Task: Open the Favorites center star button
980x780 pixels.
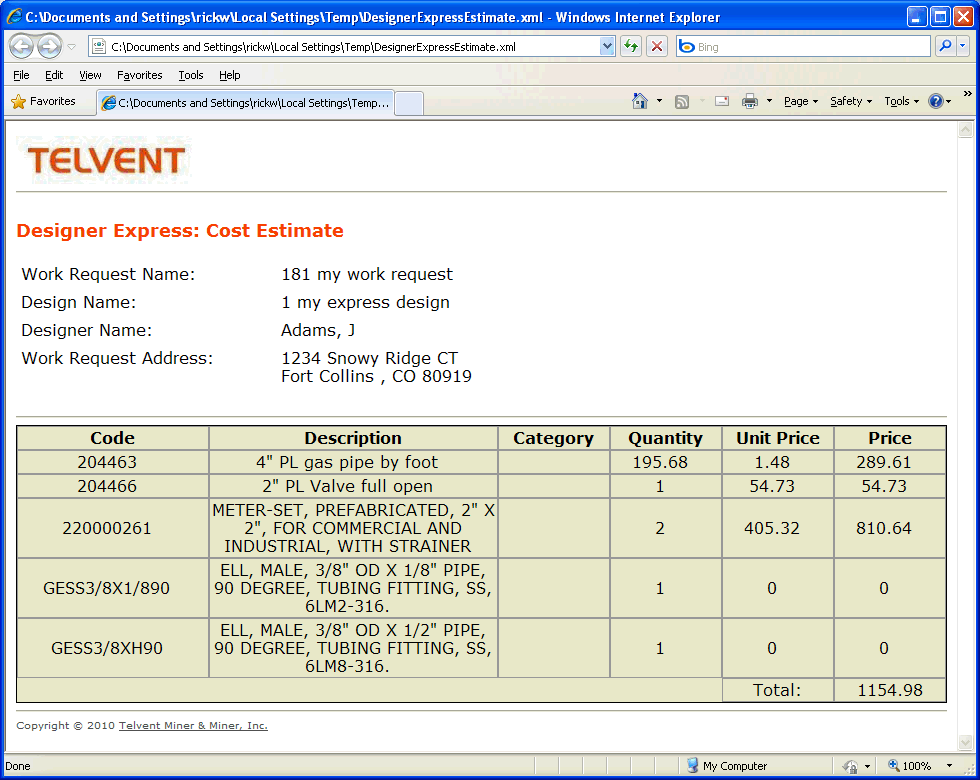Action: [x=43, y=101]
